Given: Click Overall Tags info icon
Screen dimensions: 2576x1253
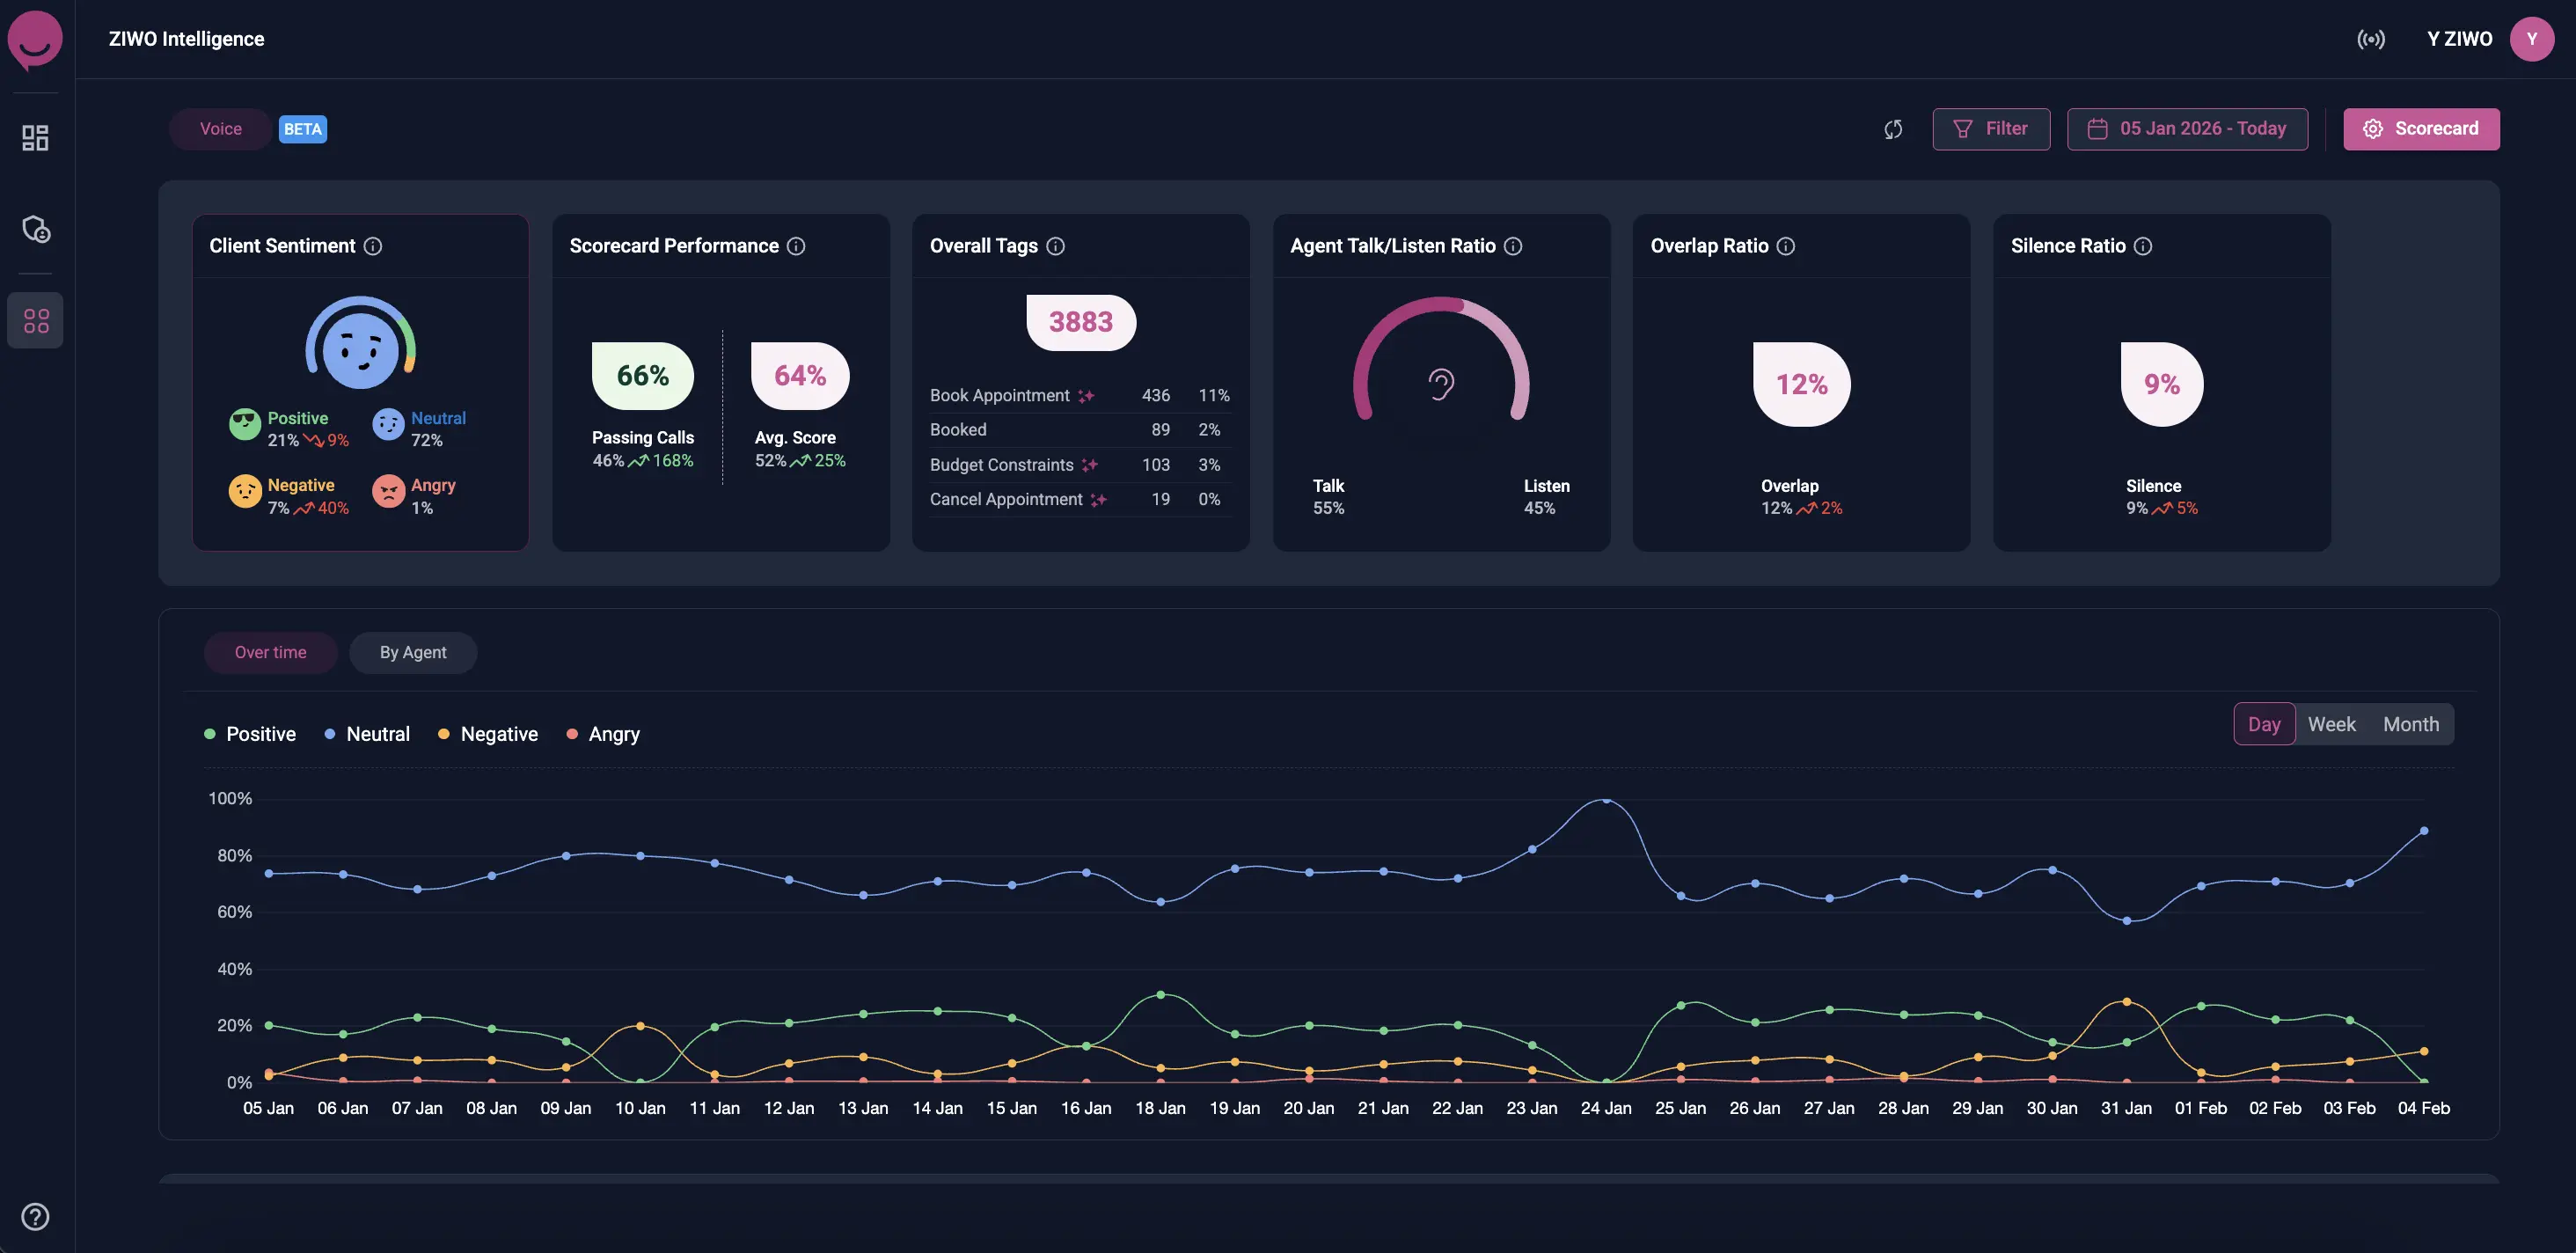Looking at the screenshot, I should click(1055, 246).
